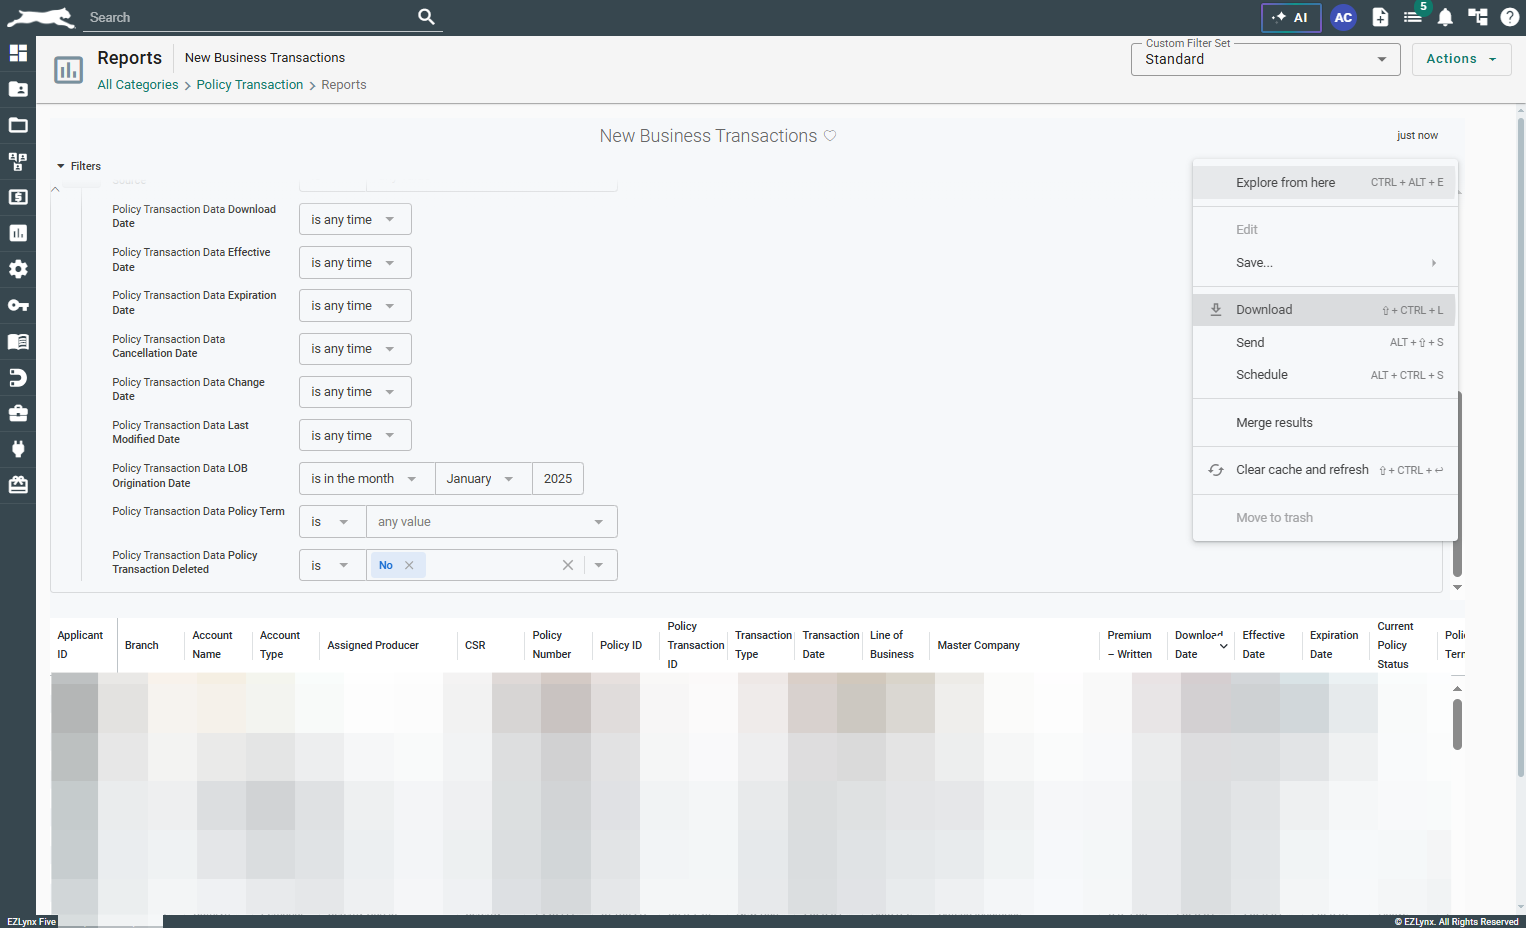Open the is in the month dropdown
The image size is (1526, 928).
tap(367, 478)
